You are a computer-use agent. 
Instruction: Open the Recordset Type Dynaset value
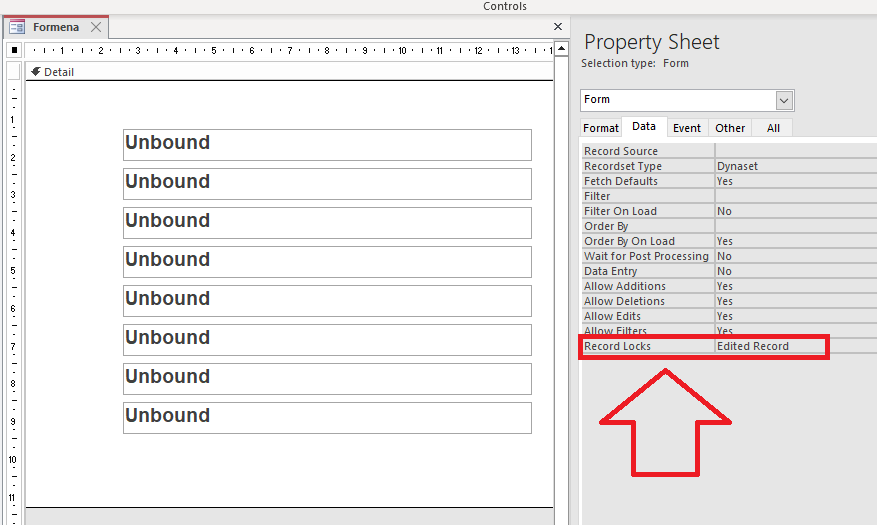tap(795, 166)
